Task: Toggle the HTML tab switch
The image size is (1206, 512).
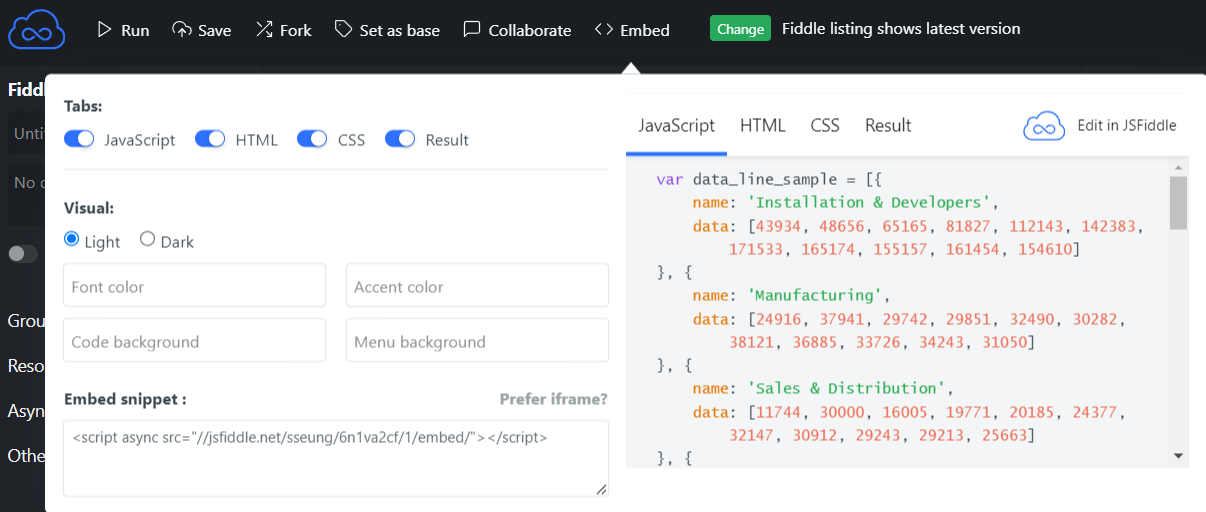Action: 210,139
